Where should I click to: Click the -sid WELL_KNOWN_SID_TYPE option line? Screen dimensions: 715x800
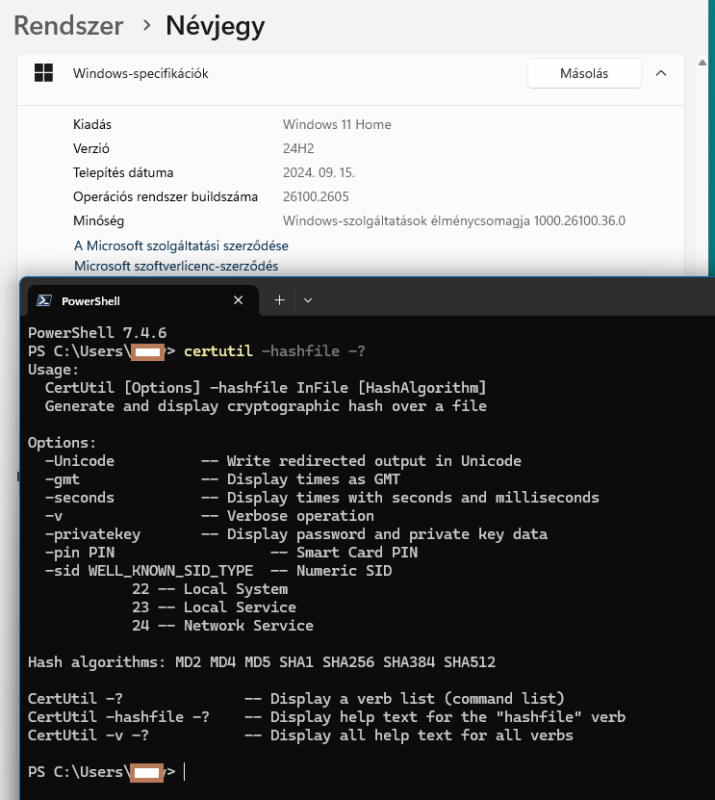click(x=218, y=570)
